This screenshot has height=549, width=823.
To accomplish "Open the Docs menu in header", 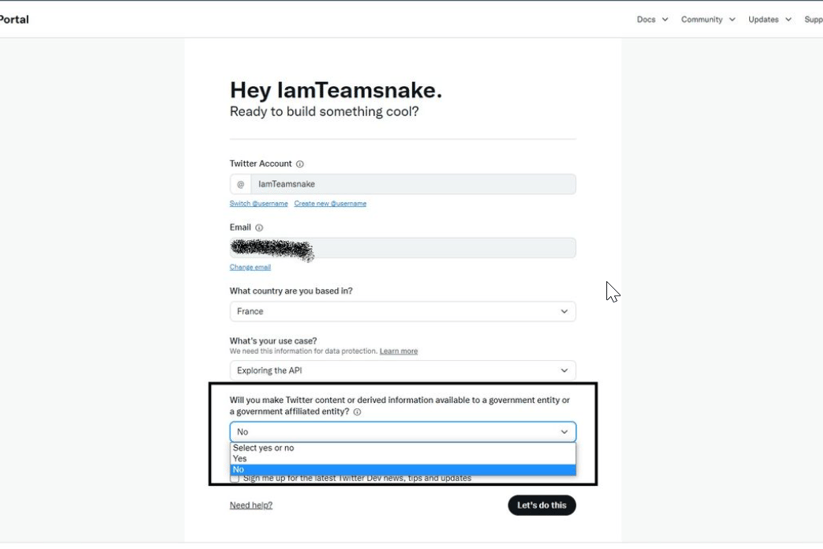I will [x=652, y=19].
